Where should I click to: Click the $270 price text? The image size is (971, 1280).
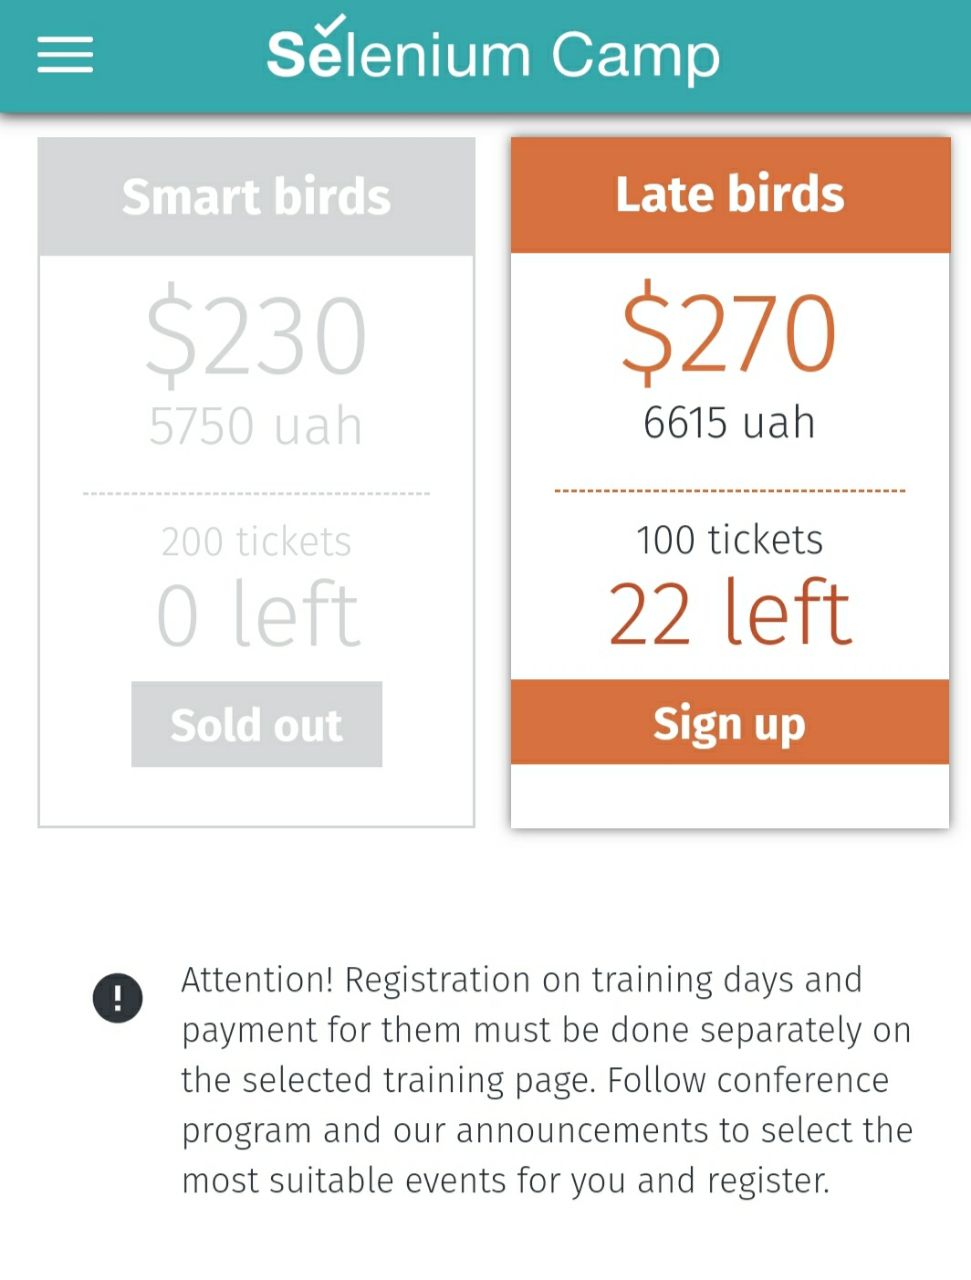tap(729, 334)
